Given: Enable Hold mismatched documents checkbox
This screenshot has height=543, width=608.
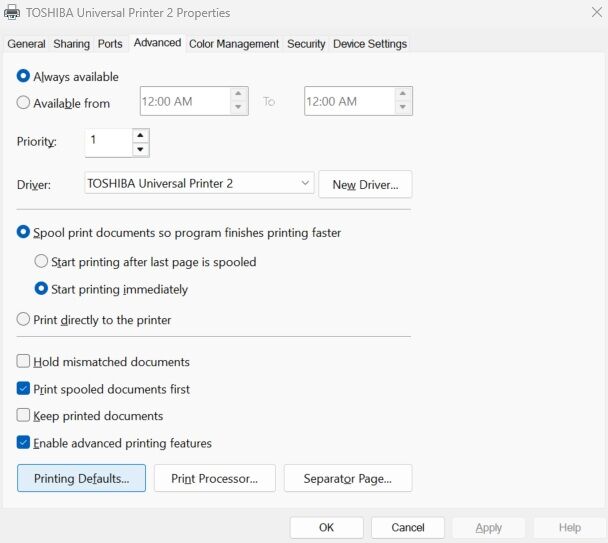Looking at the screenshot, I should (x=24, y=362).
